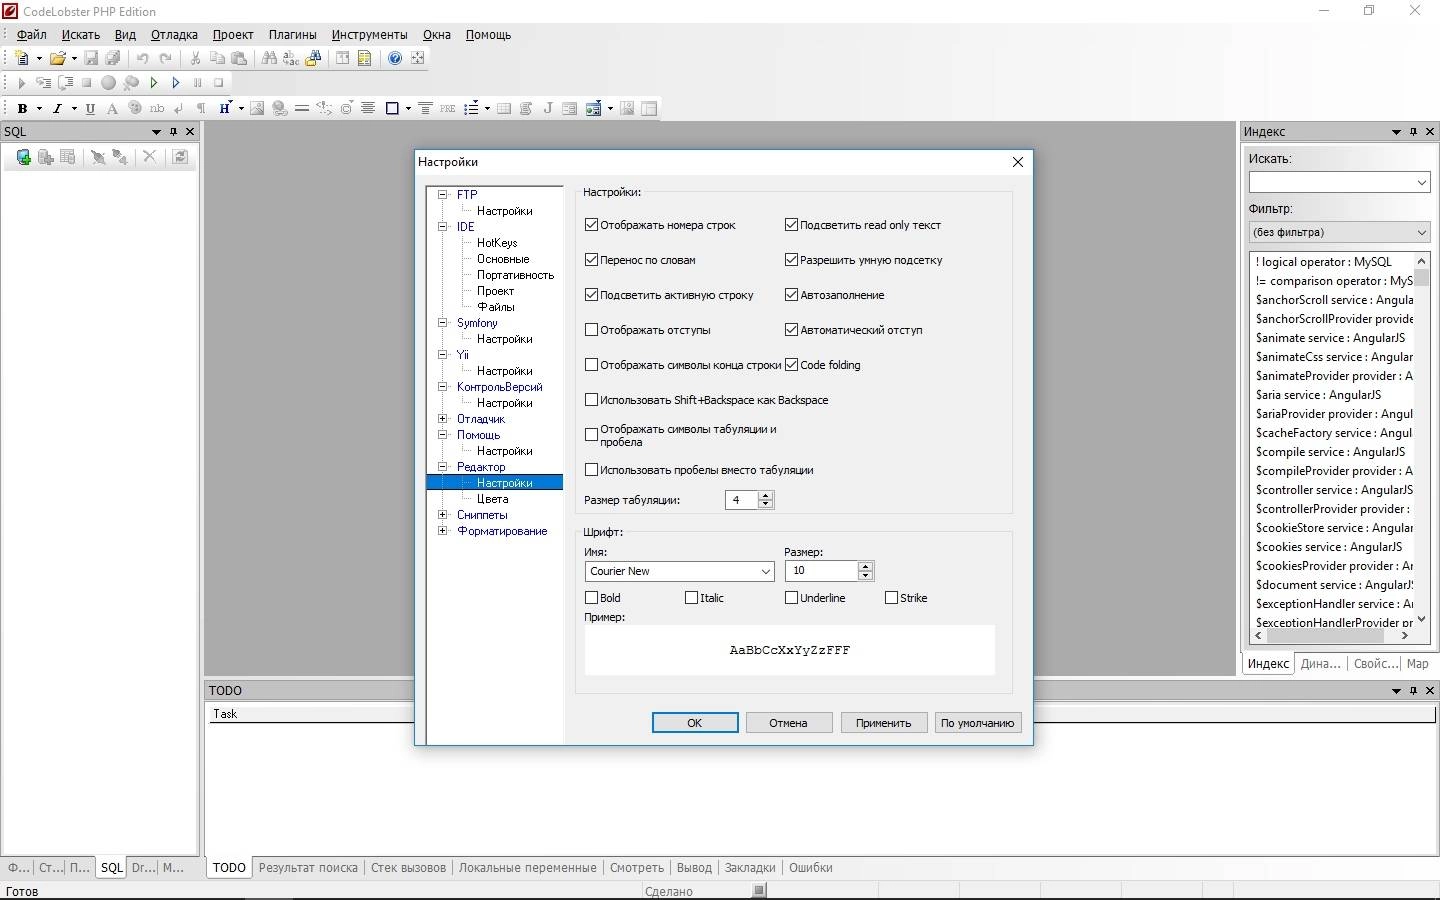Screen dimensions: 1440x900
Task: Click the PRE preformatted text icon
Action: point(447,108)
